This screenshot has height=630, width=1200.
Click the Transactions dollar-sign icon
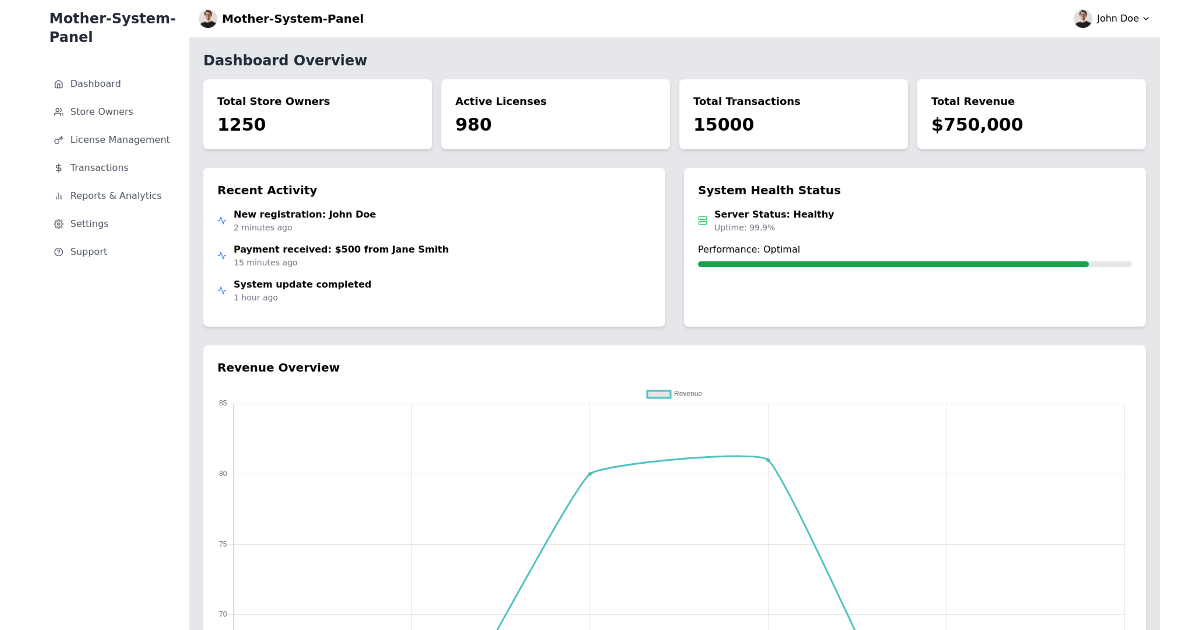[58, 168]
